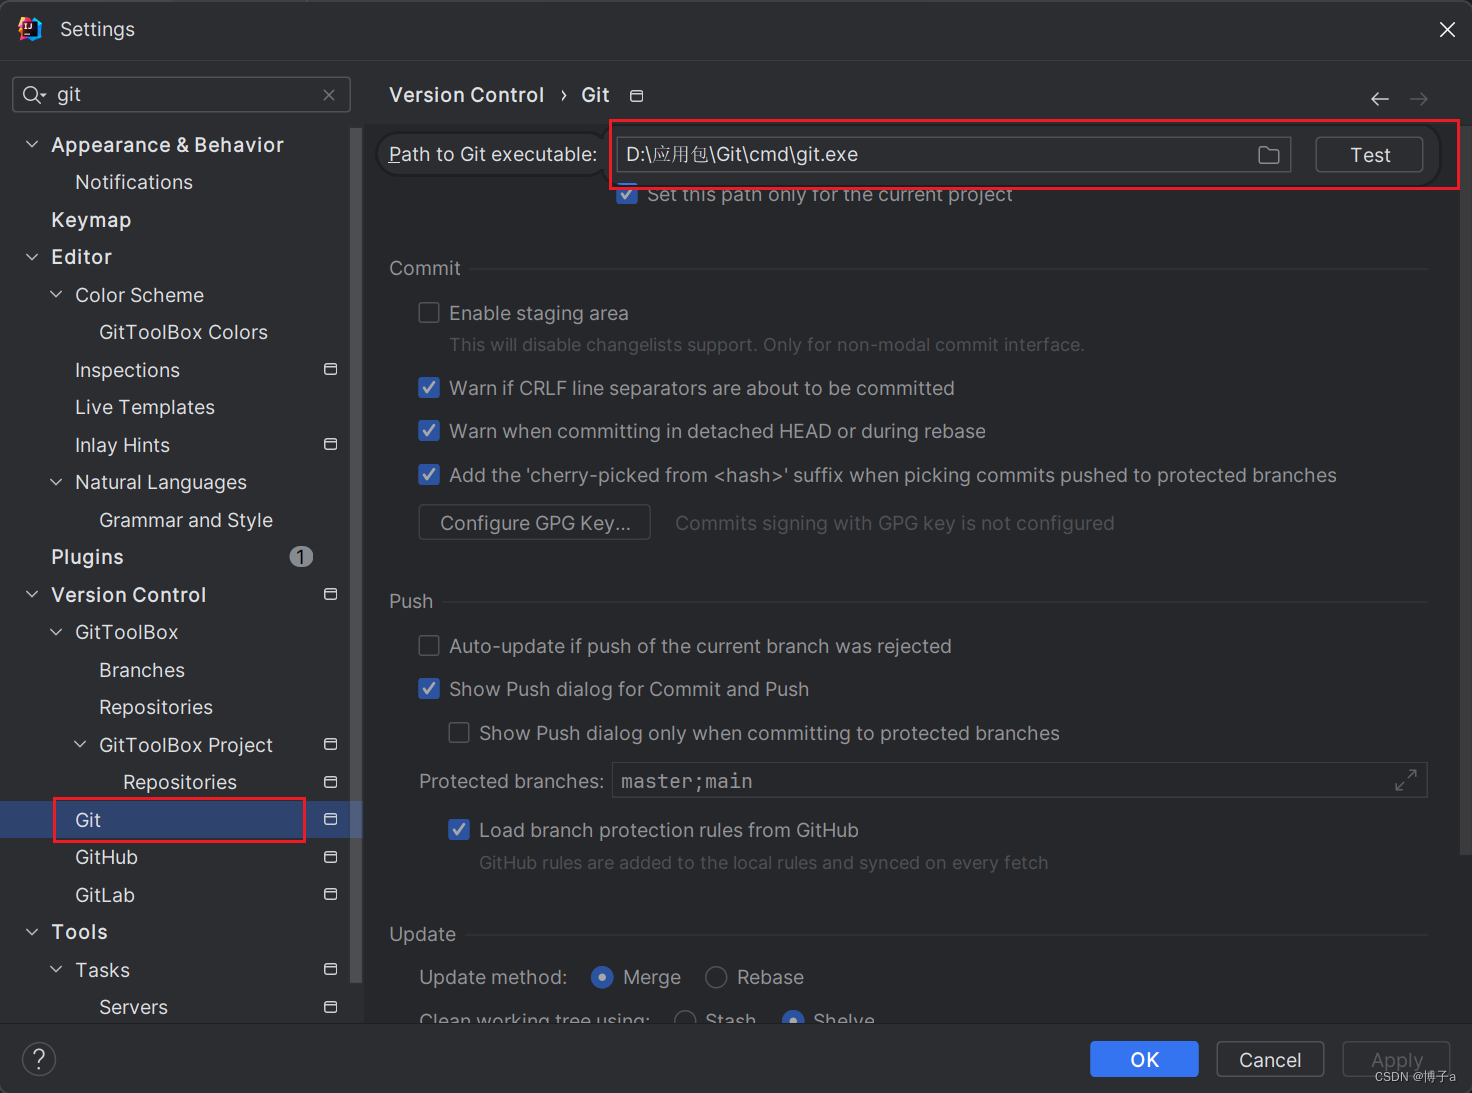Select Live Templates in settings tree

(x=145, y=407)
